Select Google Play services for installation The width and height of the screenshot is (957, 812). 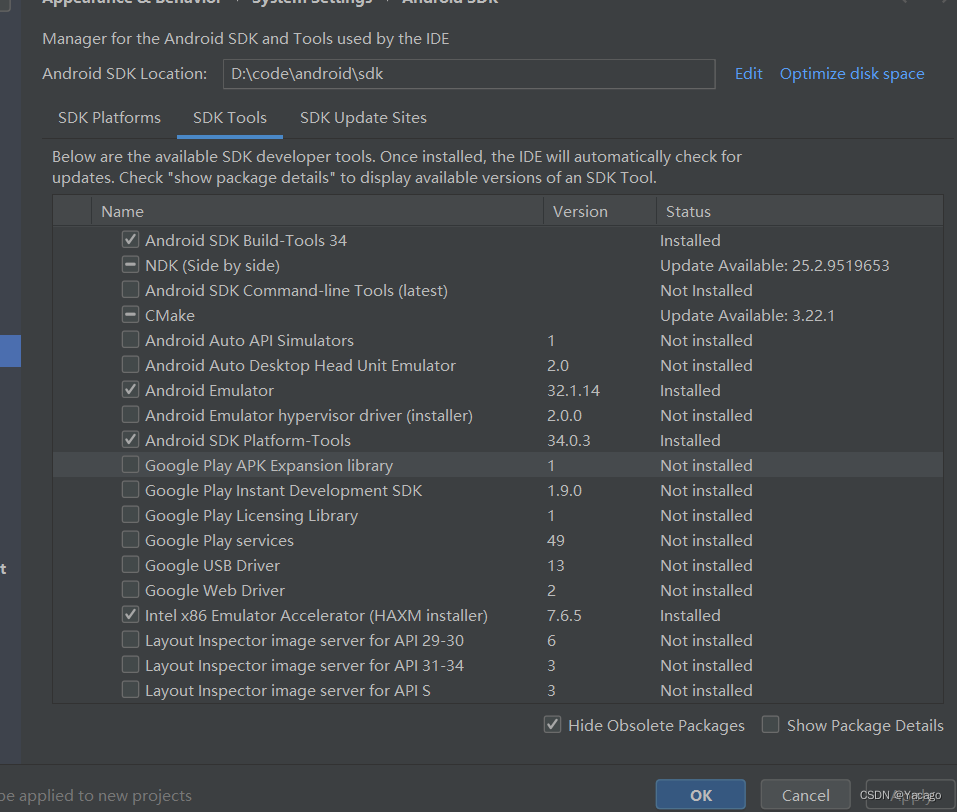tap(130, 540)
